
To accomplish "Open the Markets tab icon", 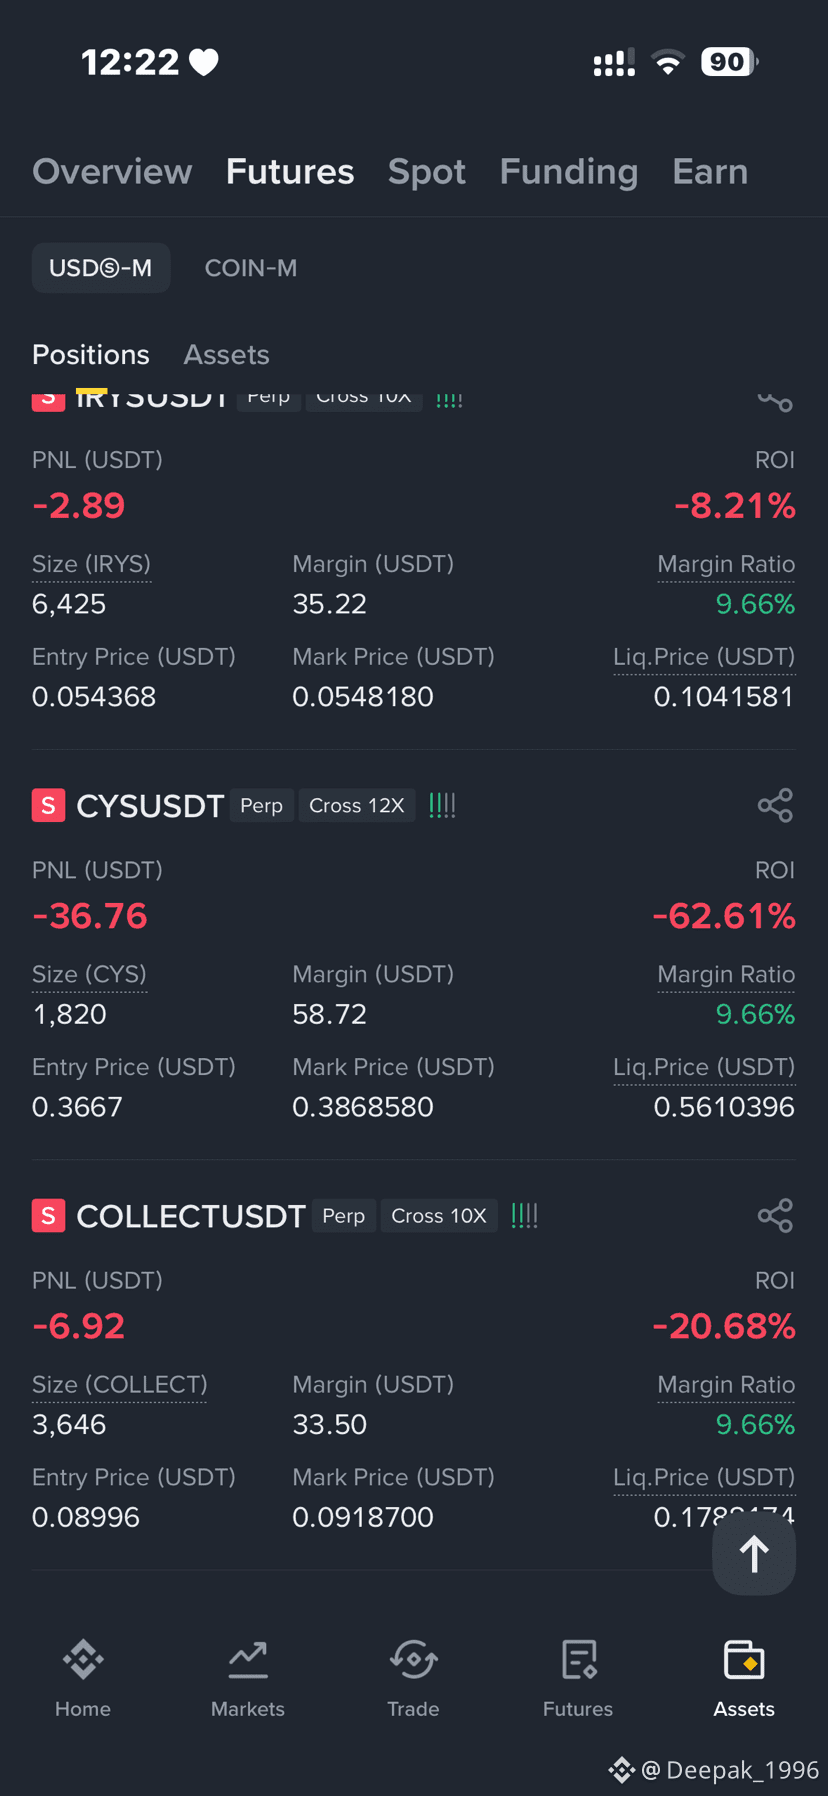I will 248,1660.
